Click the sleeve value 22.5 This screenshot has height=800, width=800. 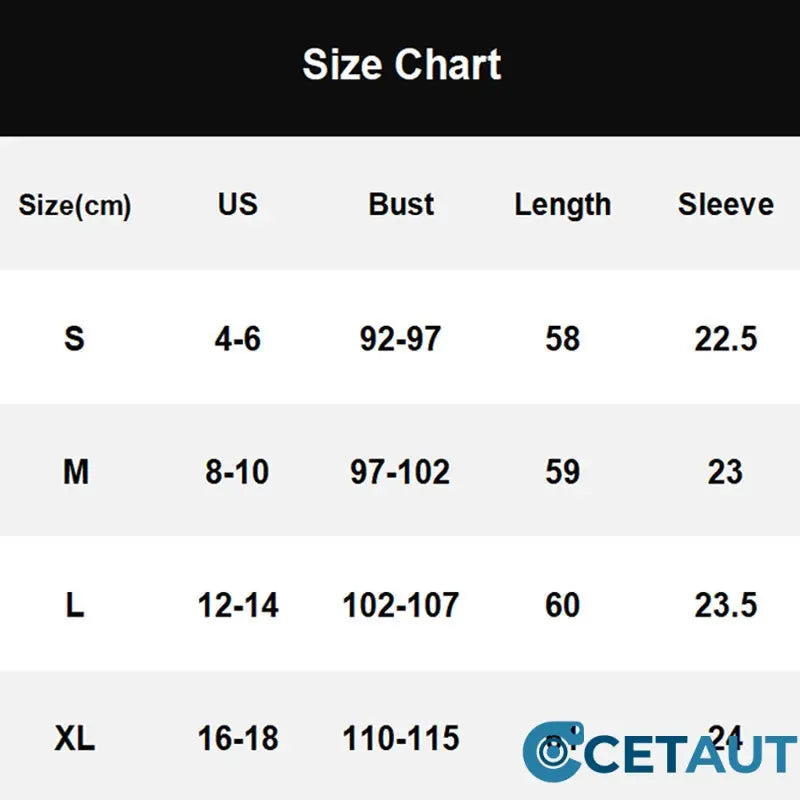726,338
